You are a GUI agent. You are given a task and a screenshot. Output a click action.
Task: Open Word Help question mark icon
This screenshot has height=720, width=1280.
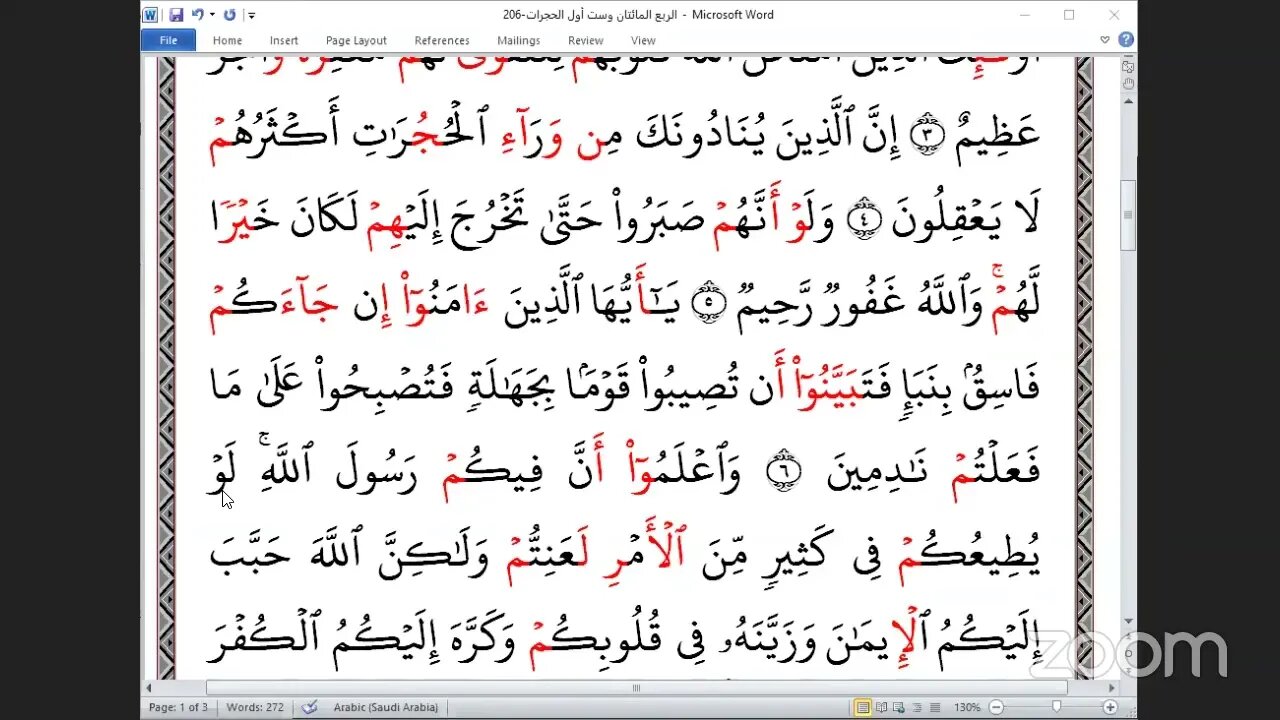point(1126,40)
